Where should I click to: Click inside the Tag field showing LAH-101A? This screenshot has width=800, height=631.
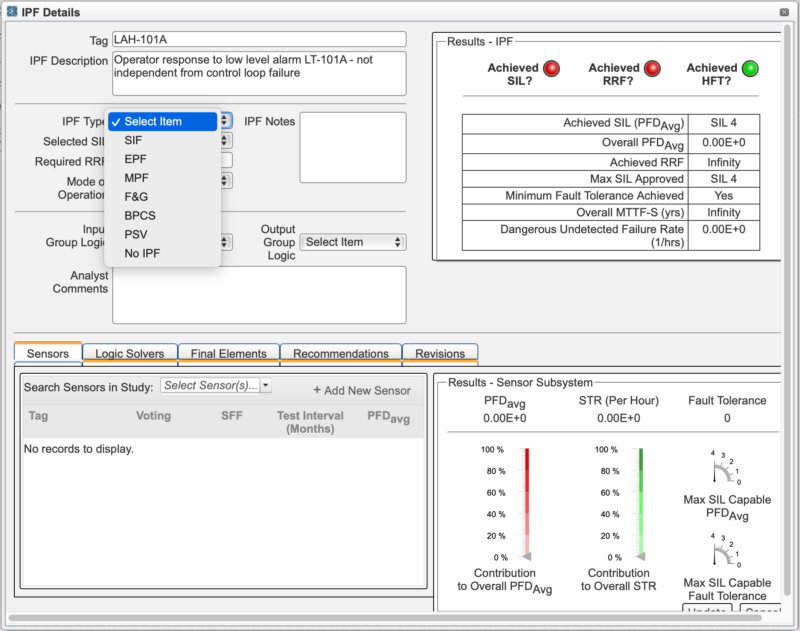click(260, 39)
